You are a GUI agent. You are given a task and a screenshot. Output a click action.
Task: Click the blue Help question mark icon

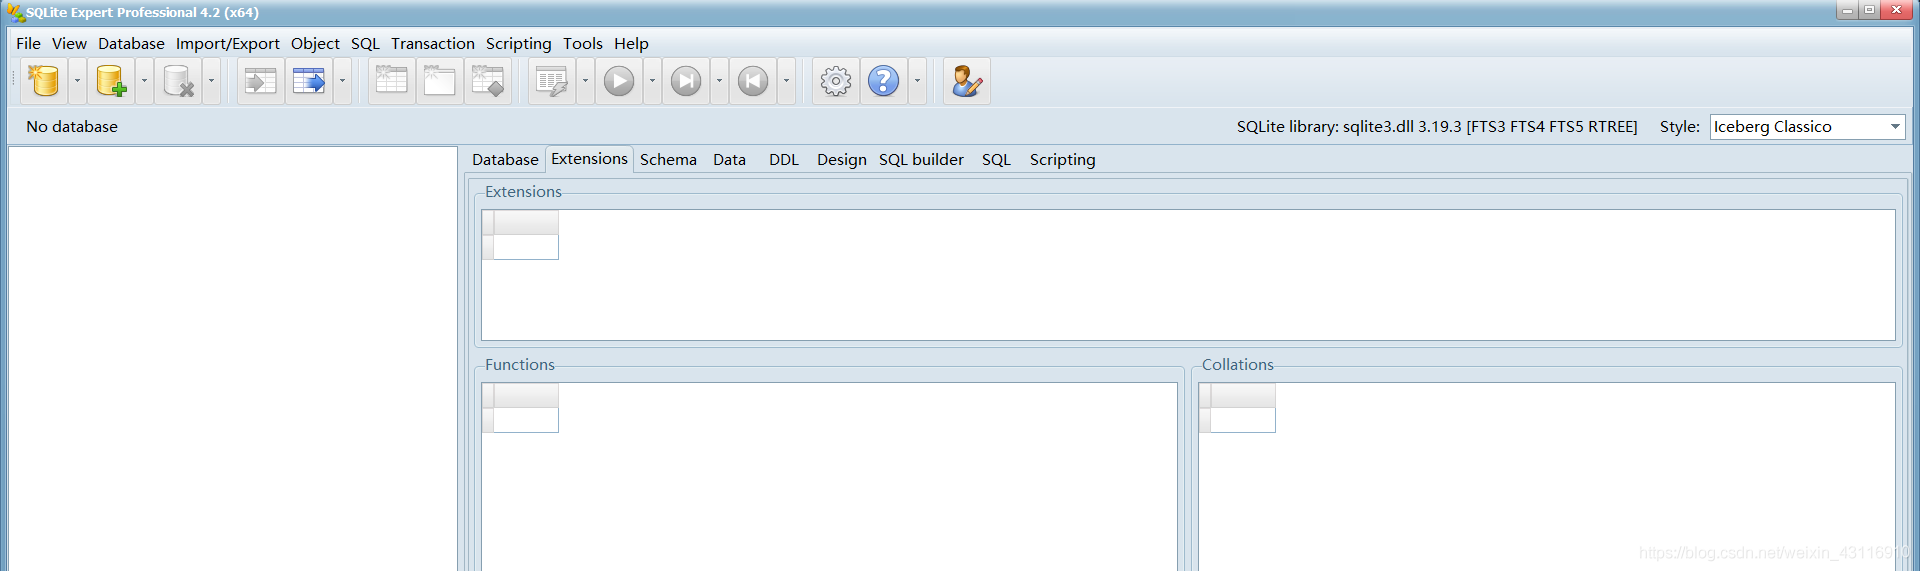pos(884,81)
